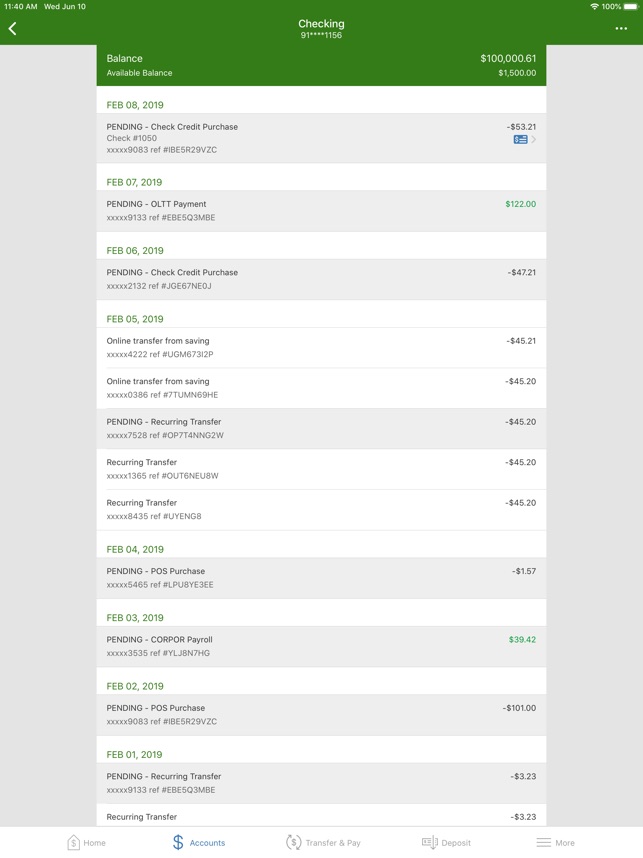Viewport: 643px width, 858px height.
Task: Open Online transfer from saving ref #UGM673I2P
Action: 321,347
